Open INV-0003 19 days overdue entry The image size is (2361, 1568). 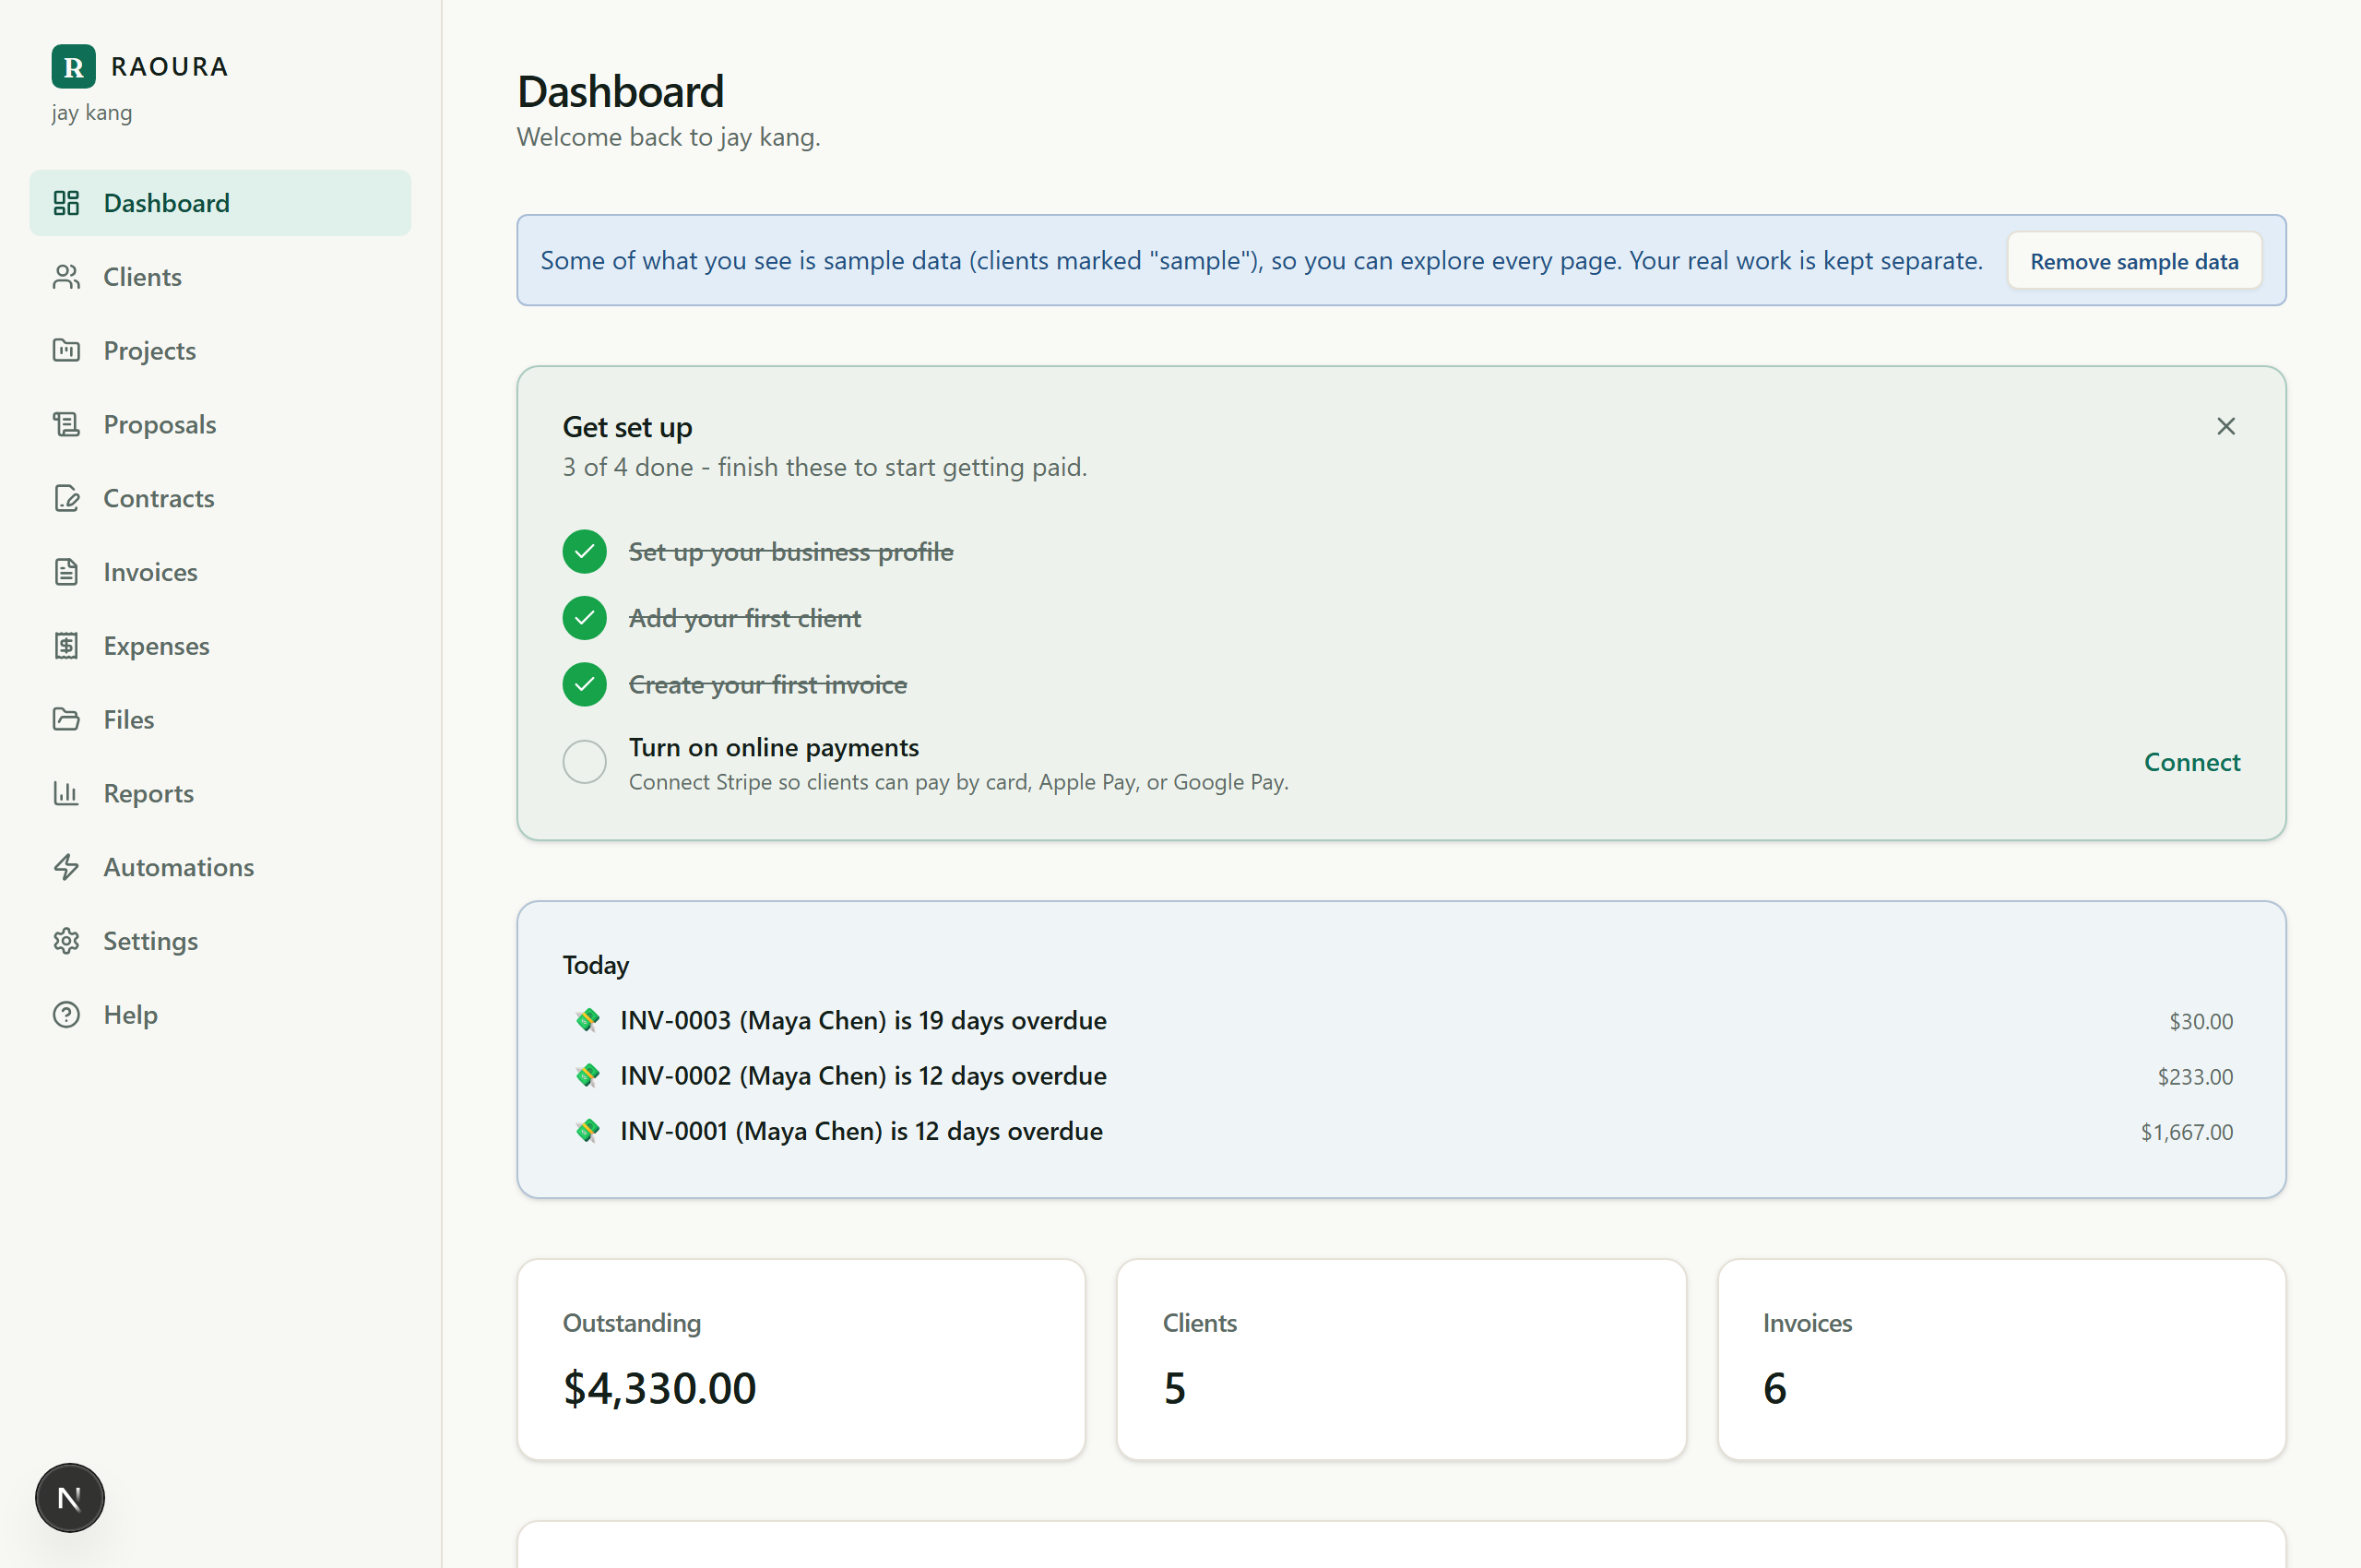[x=1401, y=1020]
